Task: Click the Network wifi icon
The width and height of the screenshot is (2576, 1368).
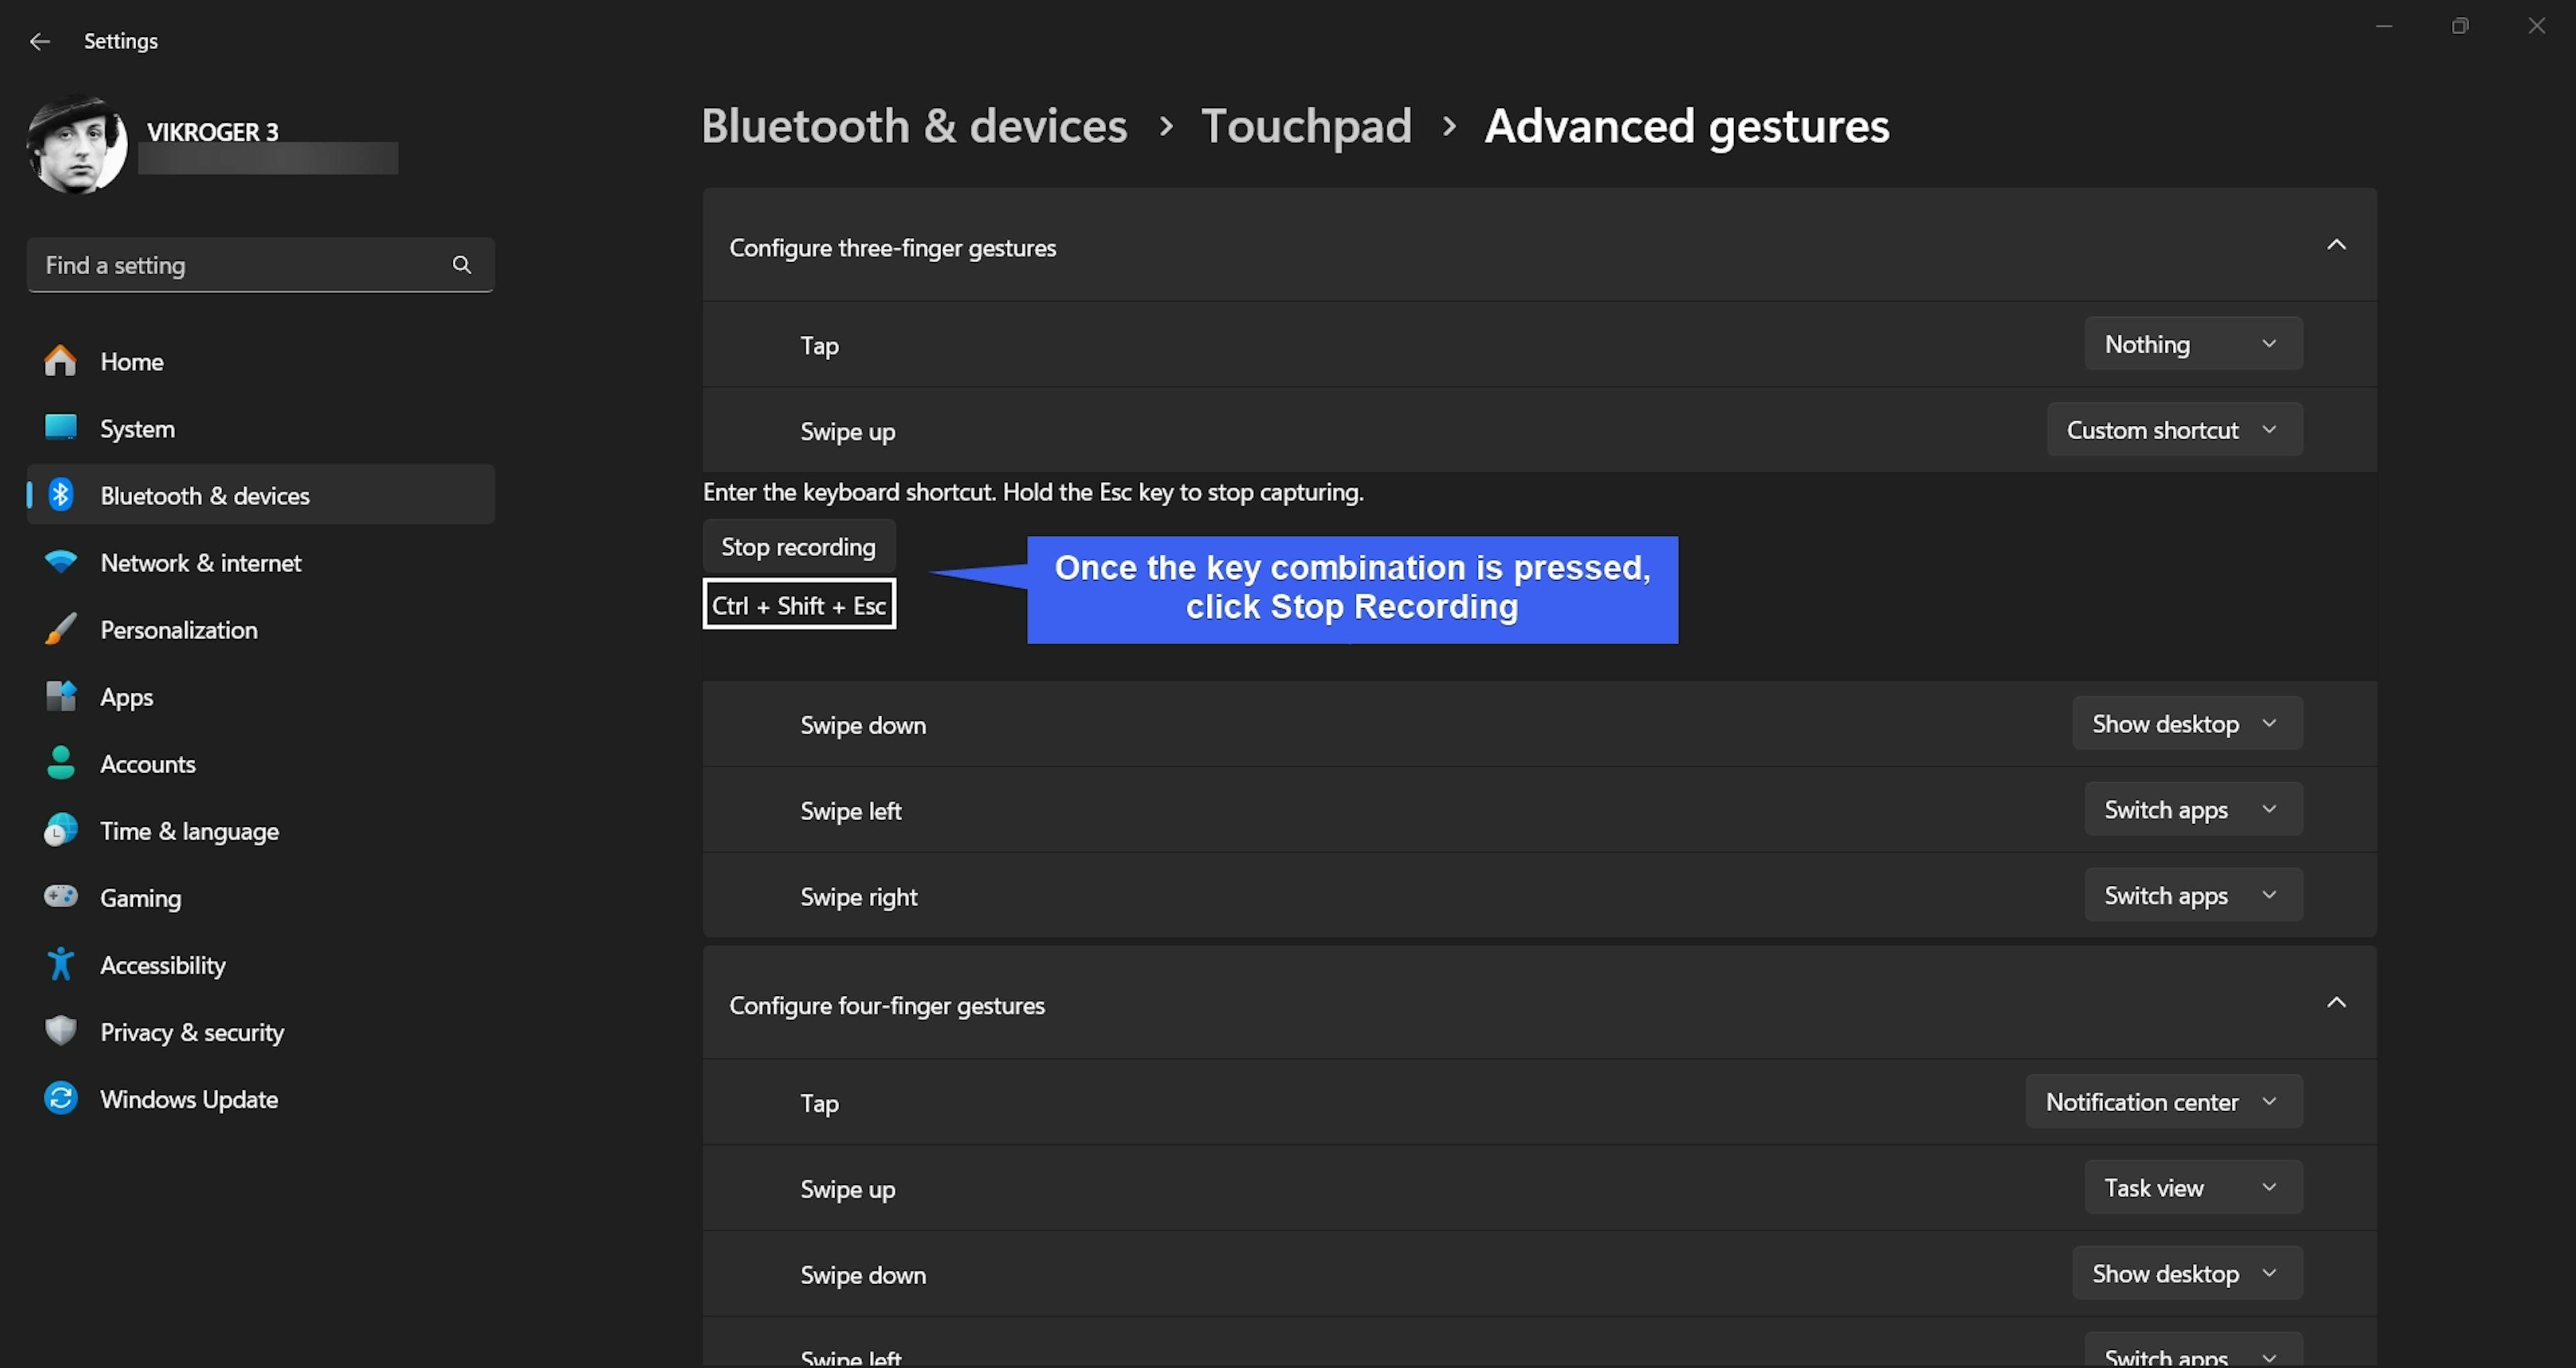Action: coord(60,562)
